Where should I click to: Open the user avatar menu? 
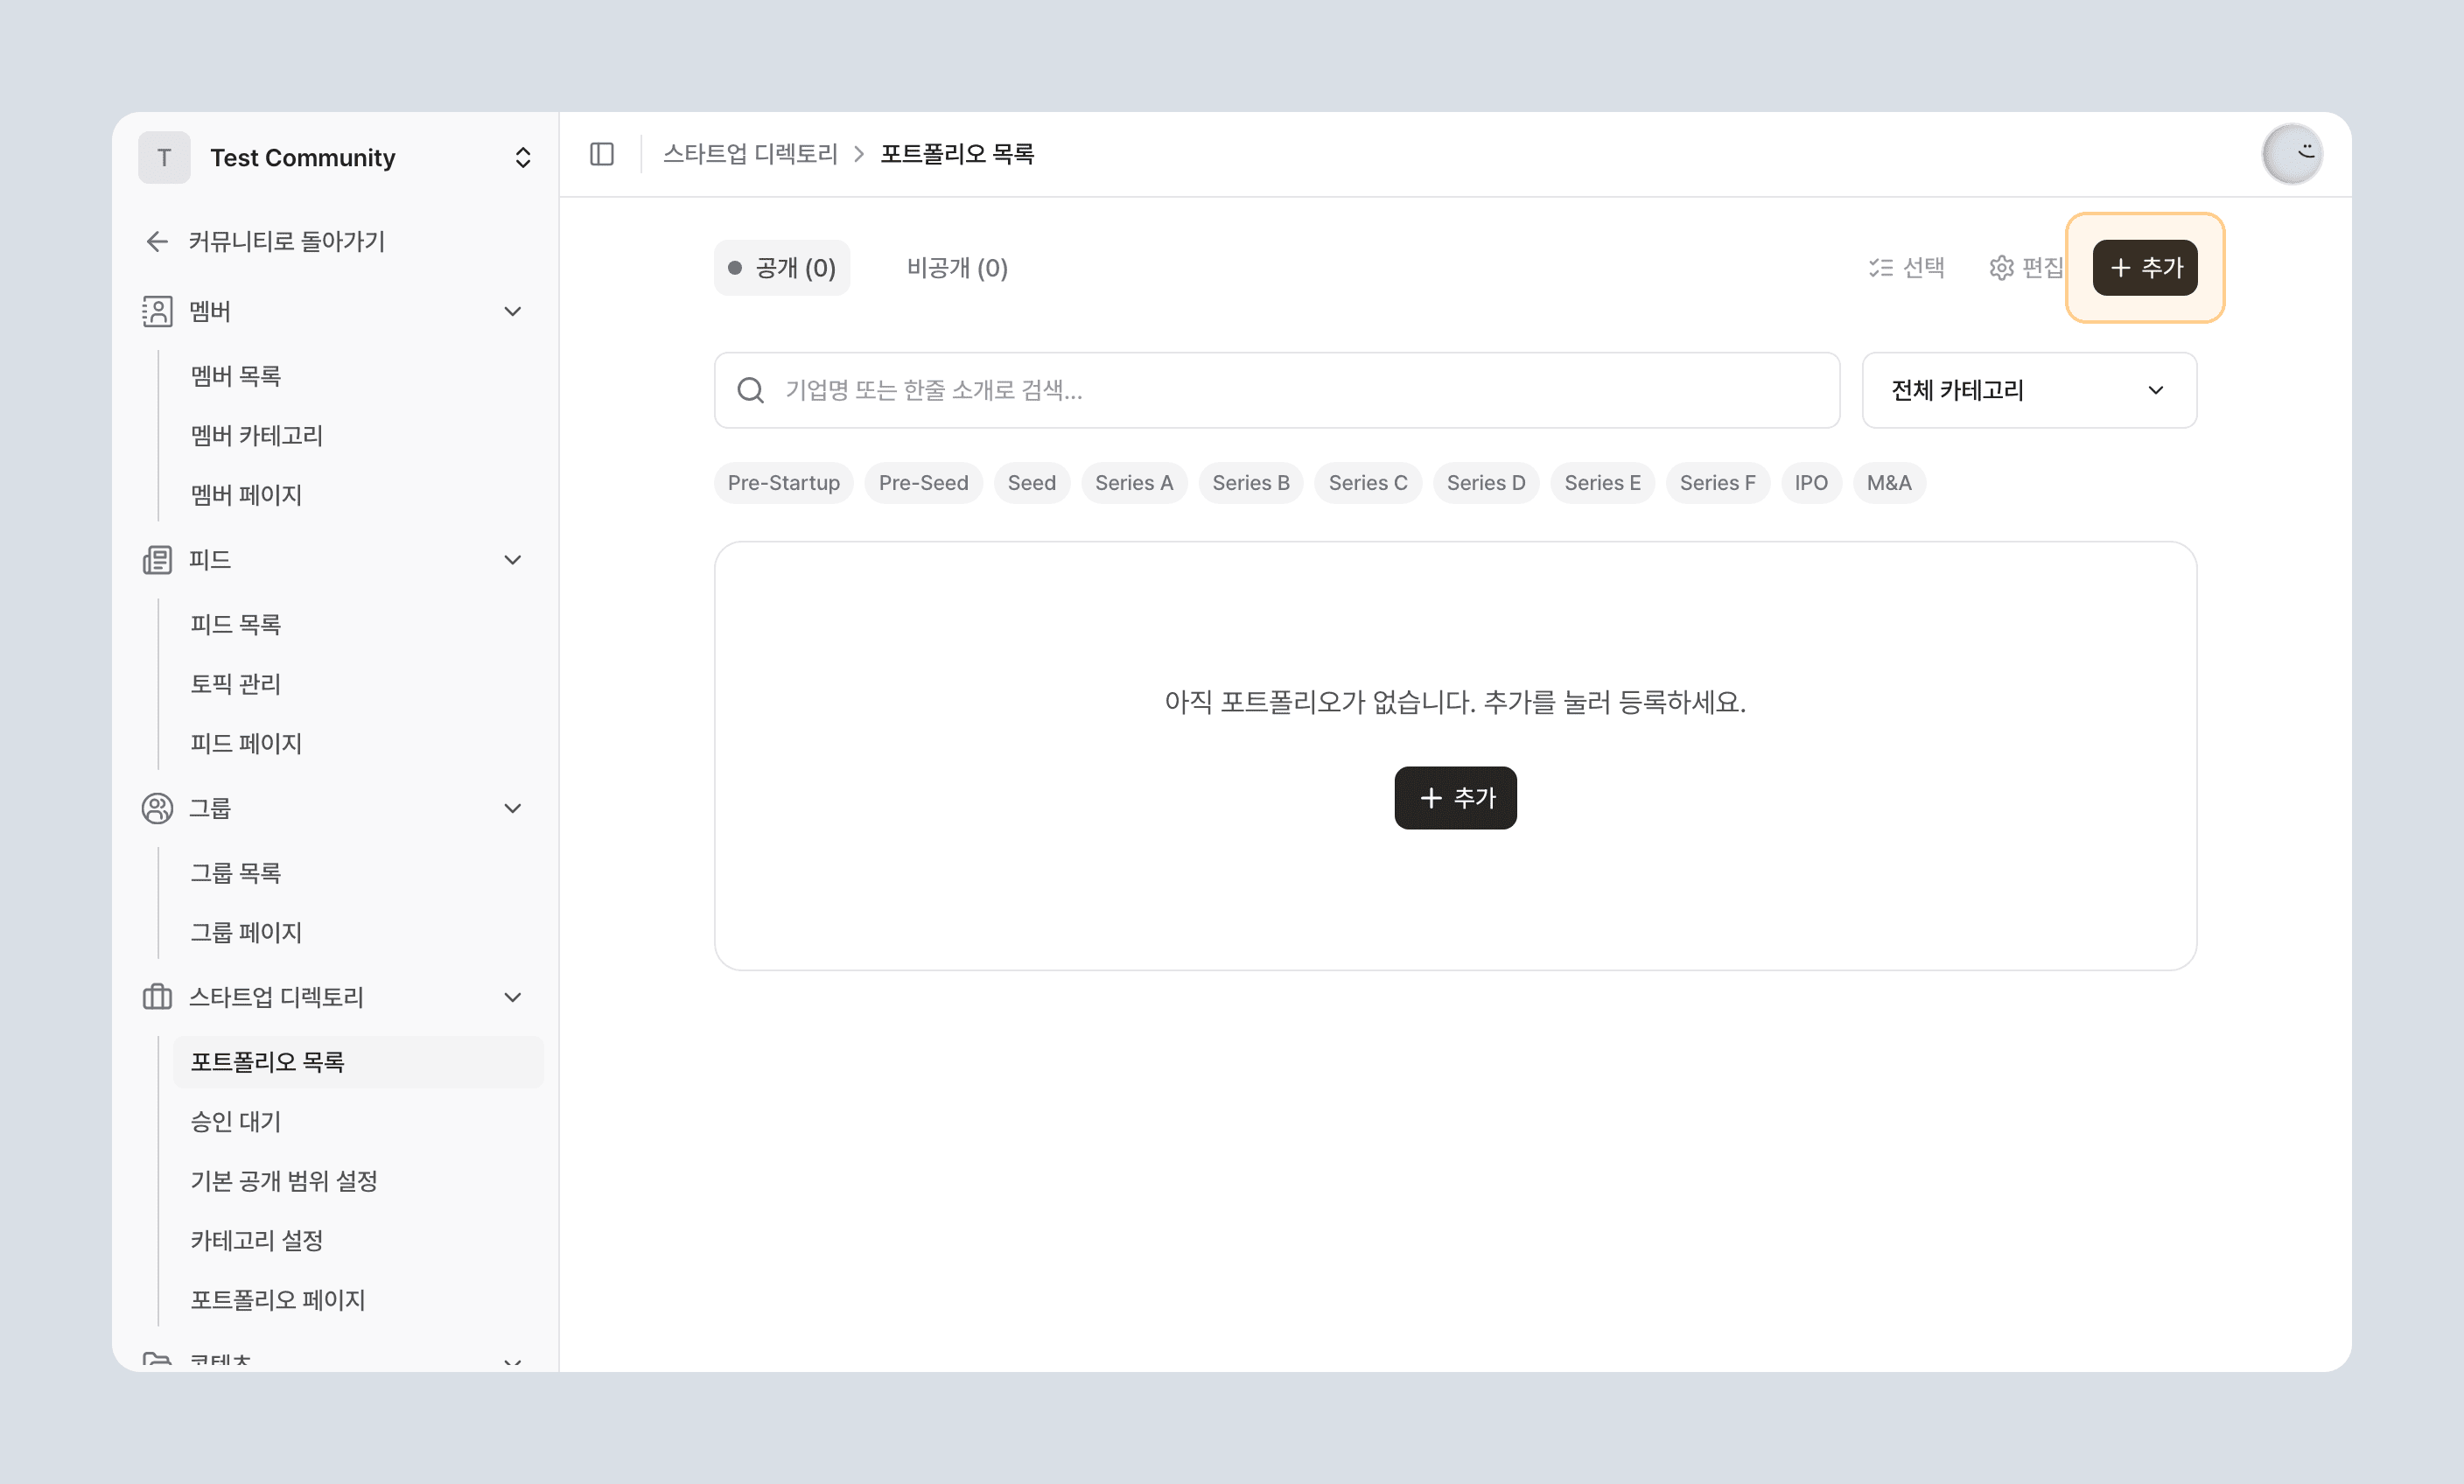pyautogui.click(x=2292, y=154)
